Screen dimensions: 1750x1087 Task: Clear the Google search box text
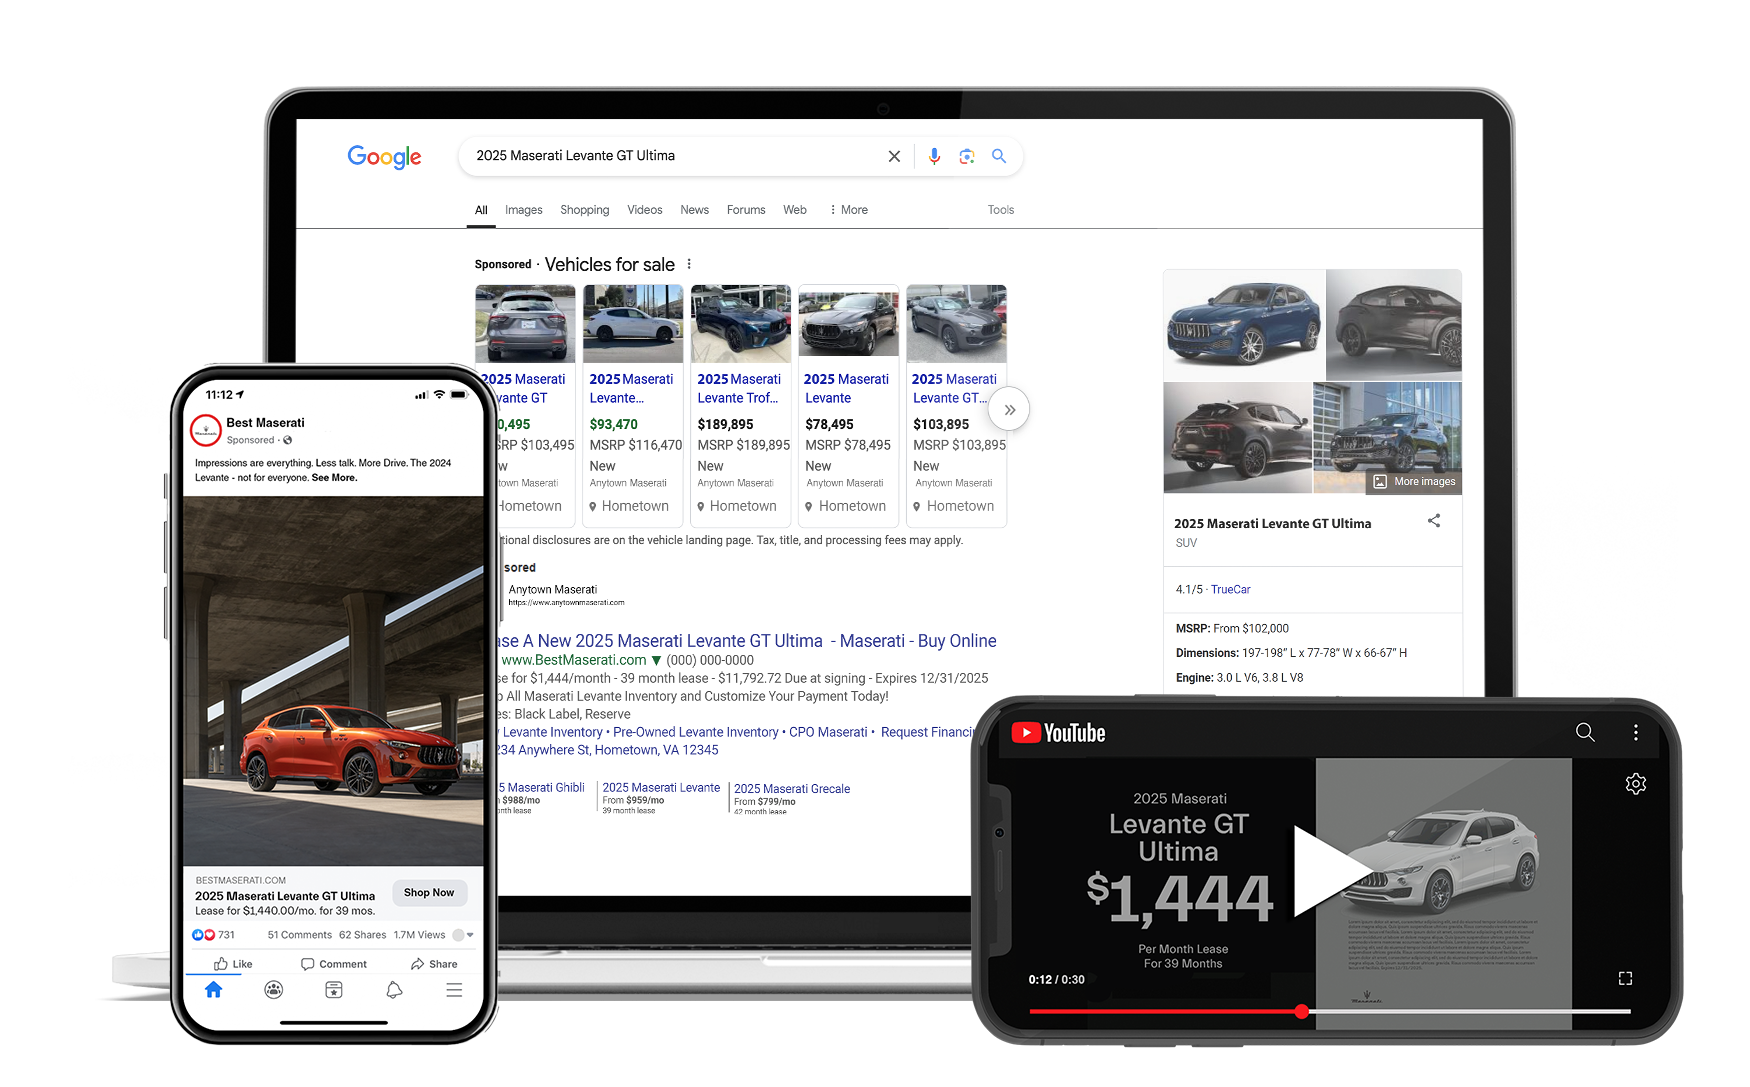pos(894,156)
